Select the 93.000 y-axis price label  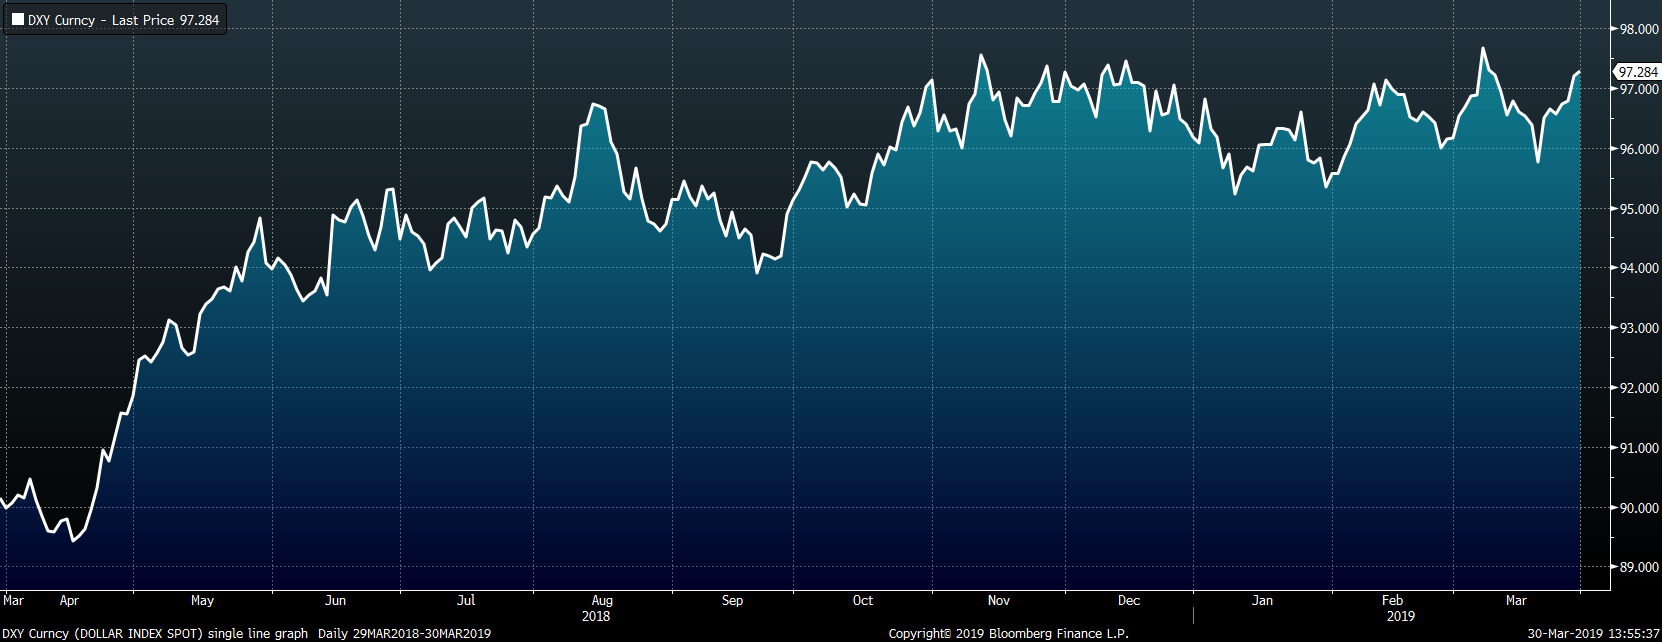point(1639,329)
